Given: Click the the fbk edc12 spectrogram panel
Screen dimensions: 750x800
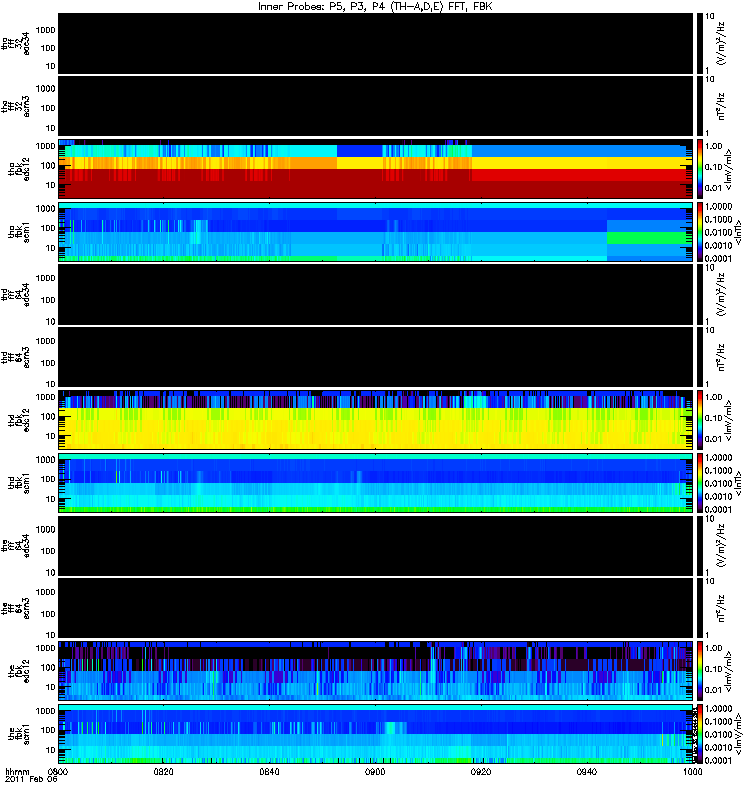Looking at the screenshot, I should click(375, 671).
